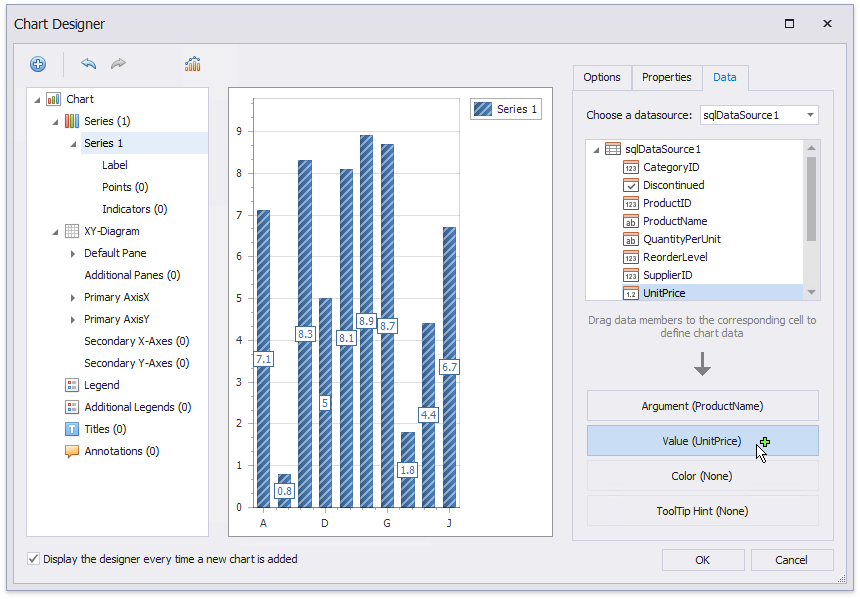Select the Discontinued boolean field

(x=673, y=185)
